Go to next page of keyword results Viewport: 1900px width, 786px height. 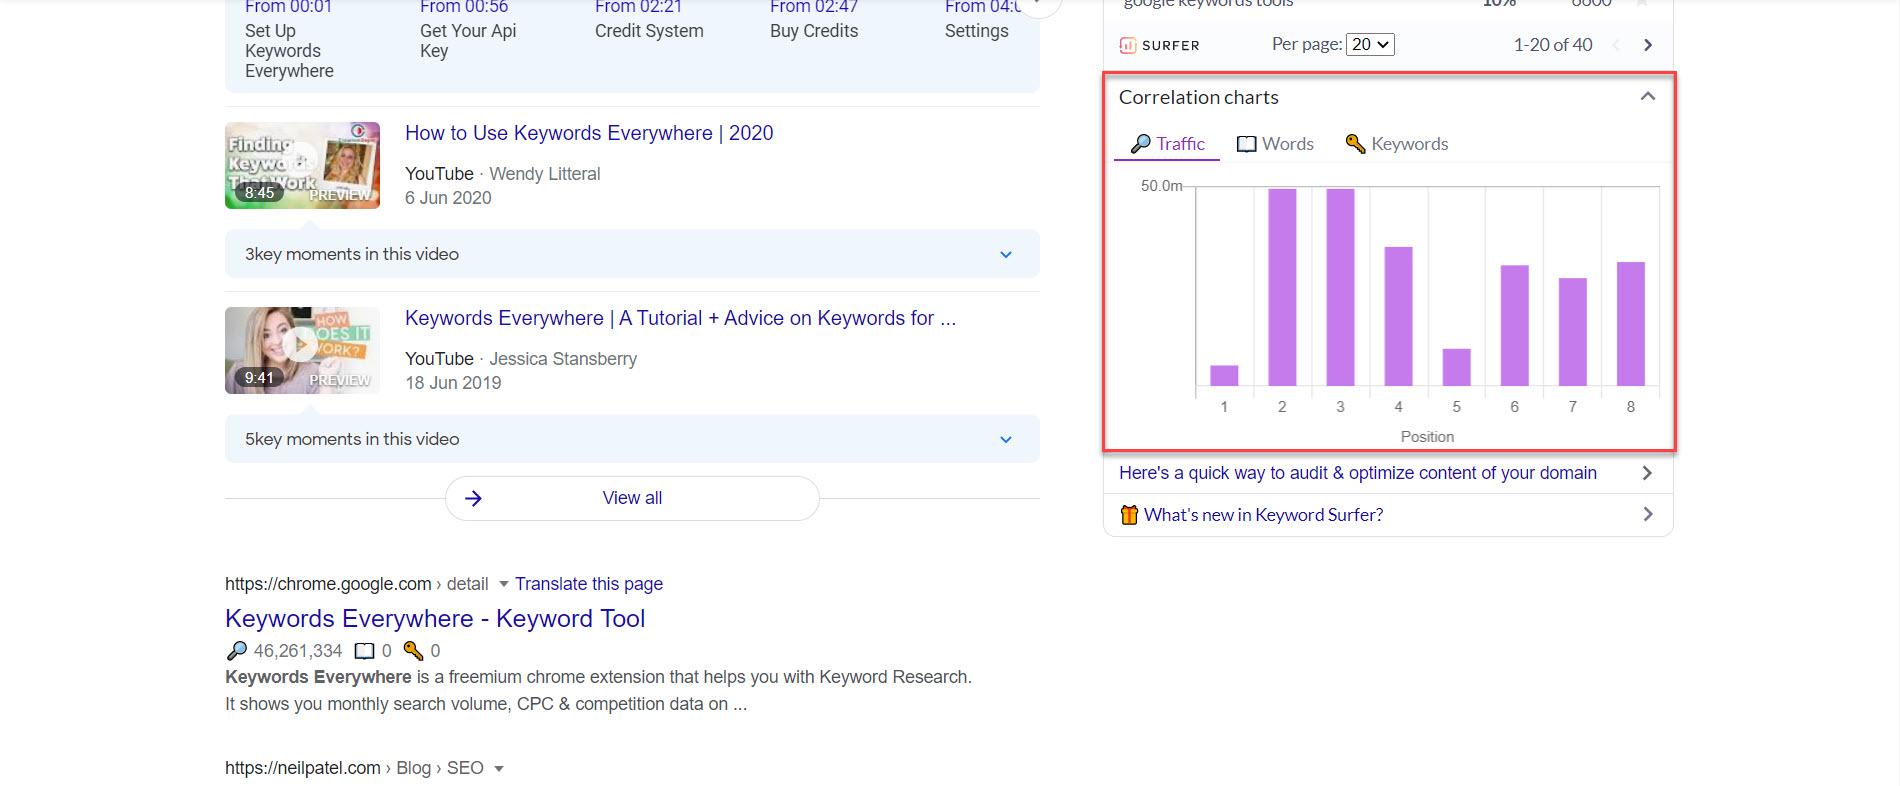tap(1648, 45)
